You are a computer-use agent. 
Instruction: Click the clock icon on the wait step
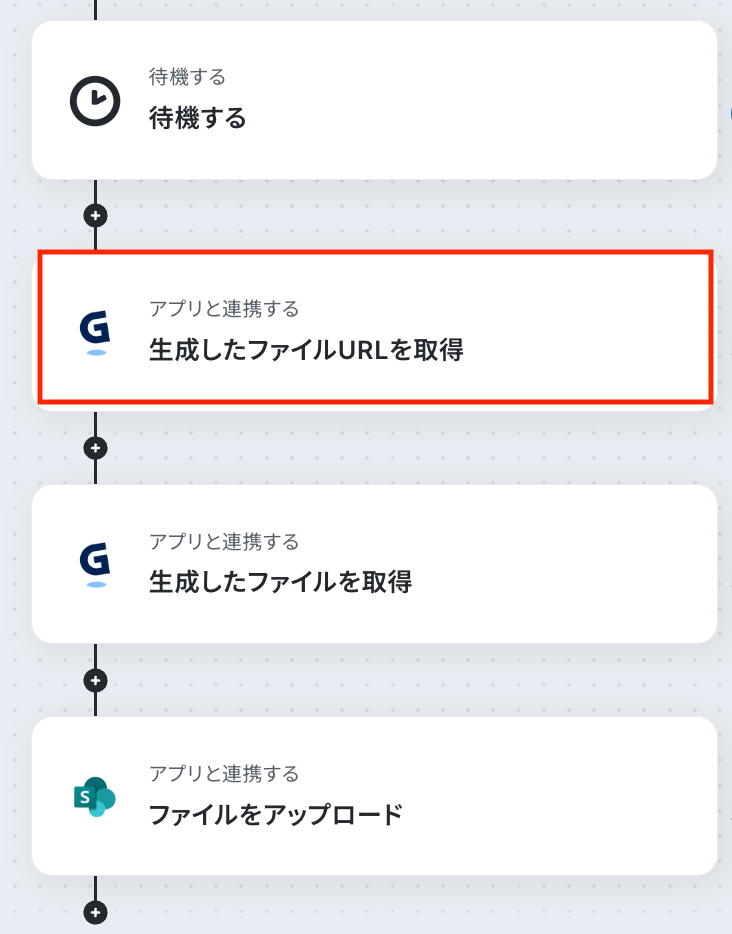(95, 101)
